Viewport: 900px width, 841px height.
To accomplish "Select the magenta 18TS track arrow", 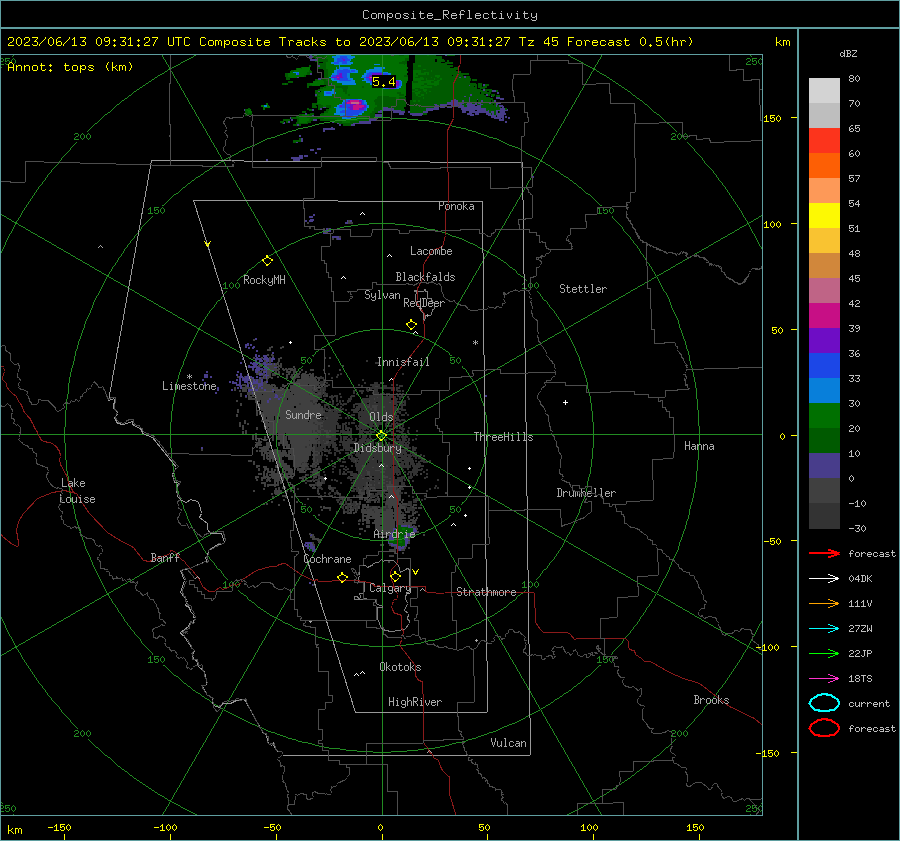I will click(x=824, y=679).
